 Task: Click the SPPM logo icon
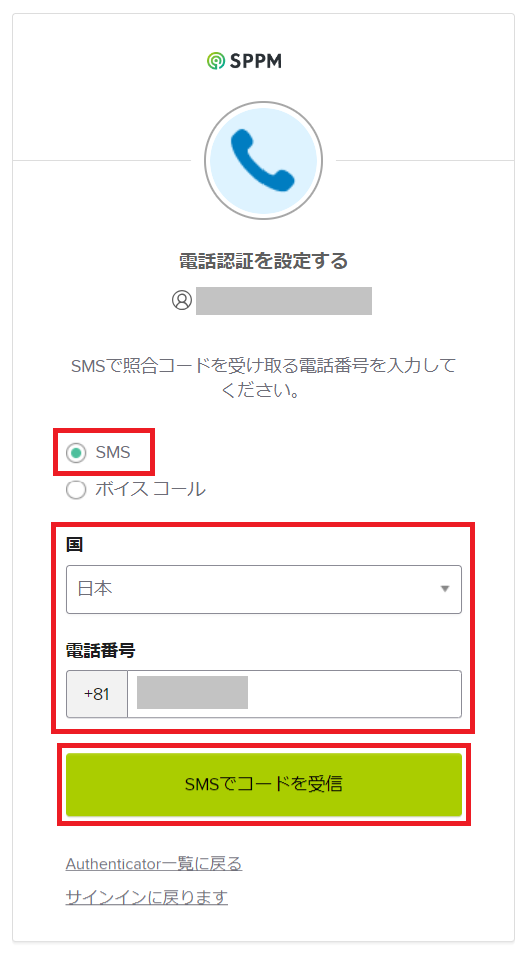click(216, 61)
